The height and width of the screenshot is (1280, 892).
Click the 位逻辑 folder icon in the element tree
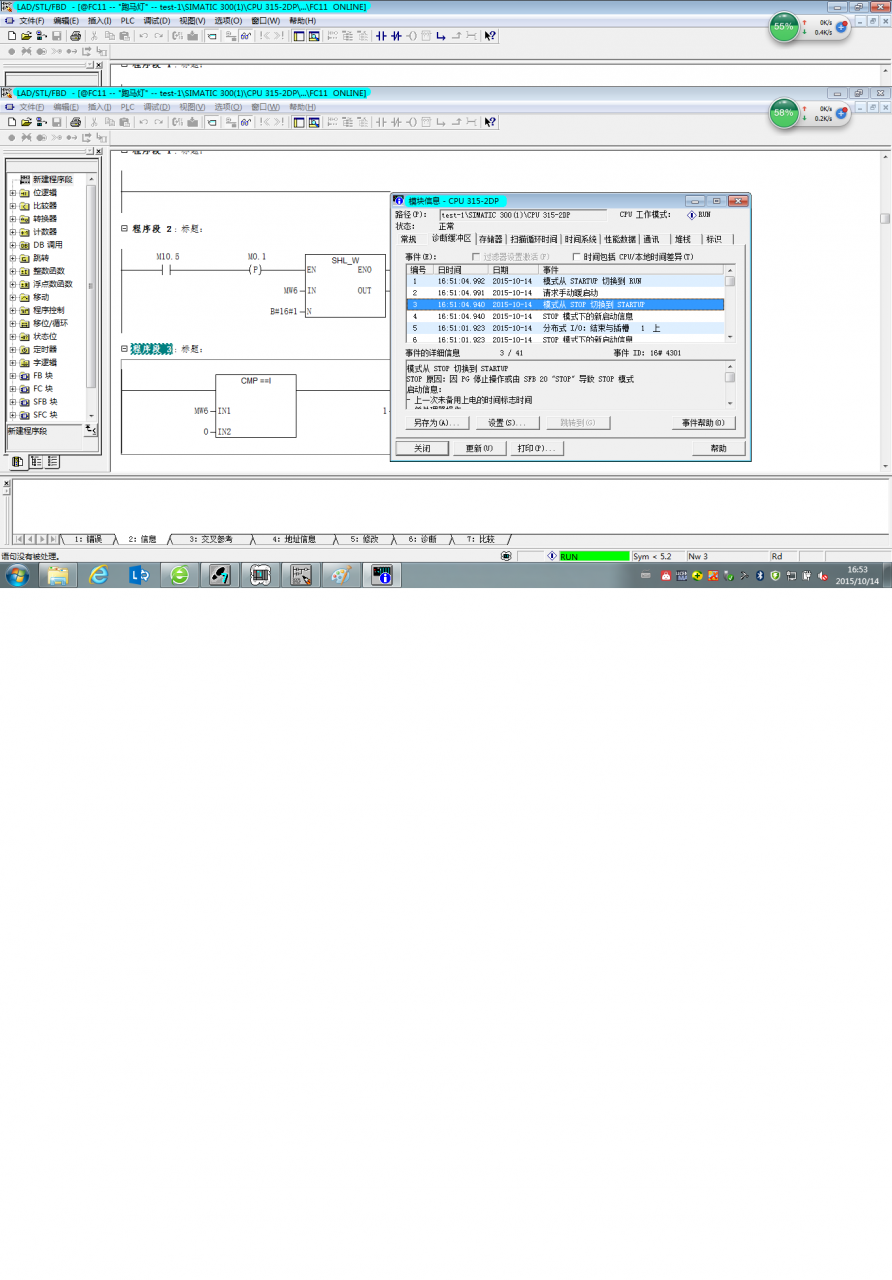(25, 192)
